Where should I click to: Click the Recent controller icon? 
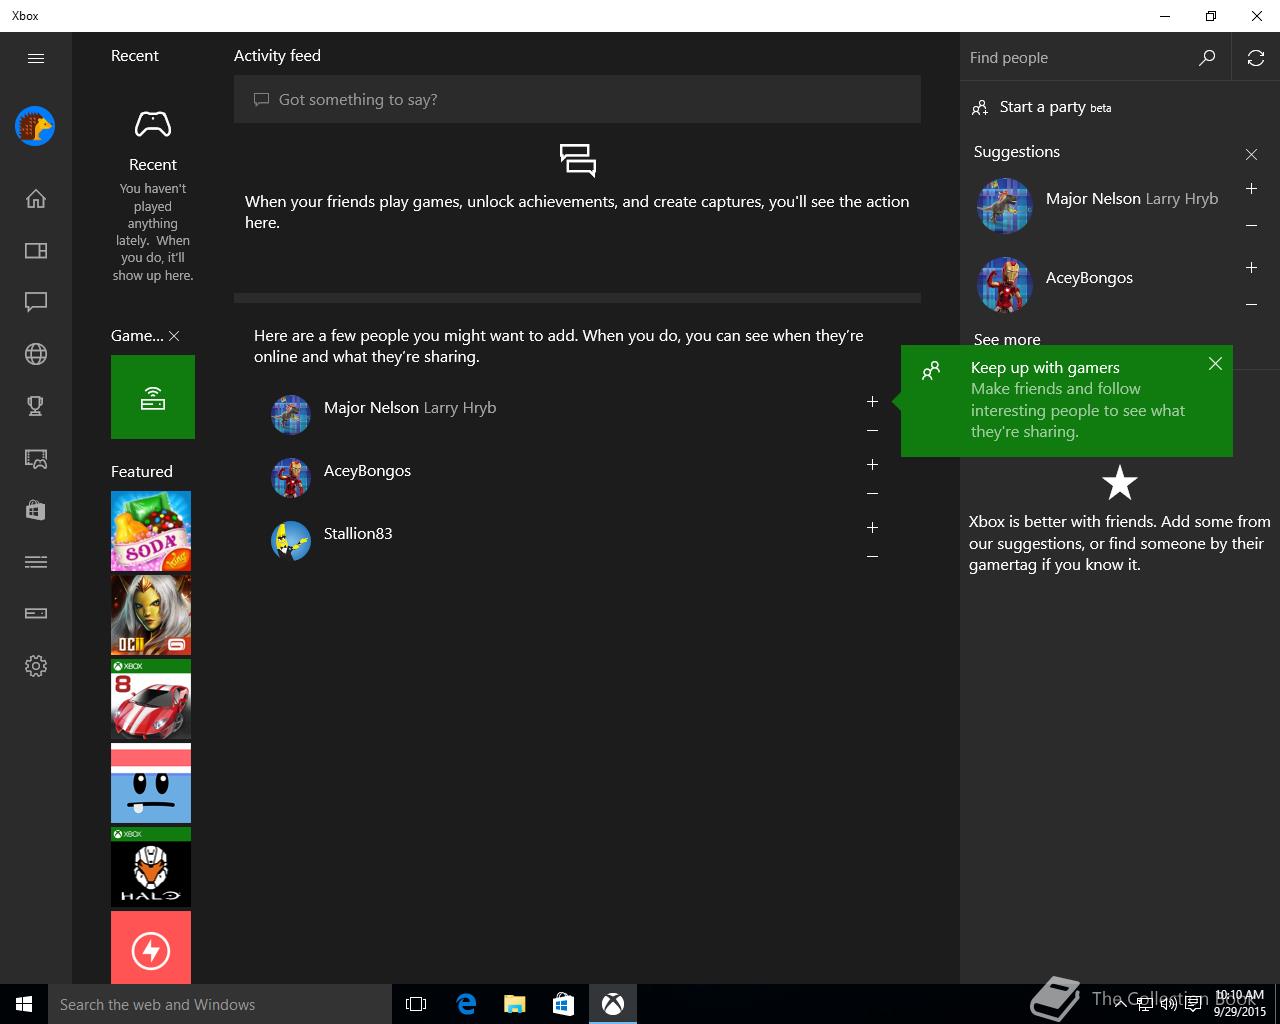pyautogui.click(x=153, y=125)
